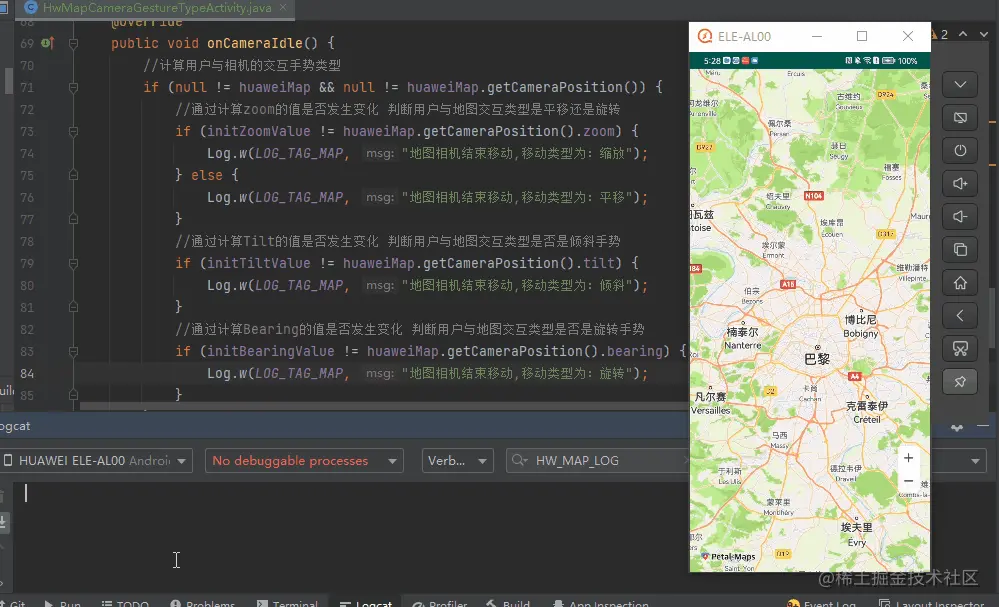This screenshot has height=607, width=999.
Task: Tap the Bobigny label on the map
Action: point(861,333)
